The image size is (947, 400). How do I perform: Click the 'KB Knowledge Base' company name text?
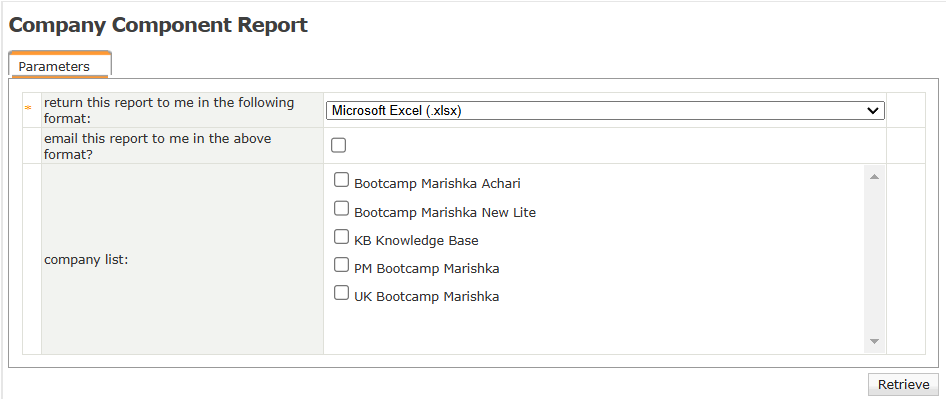[x=416, y=241]
